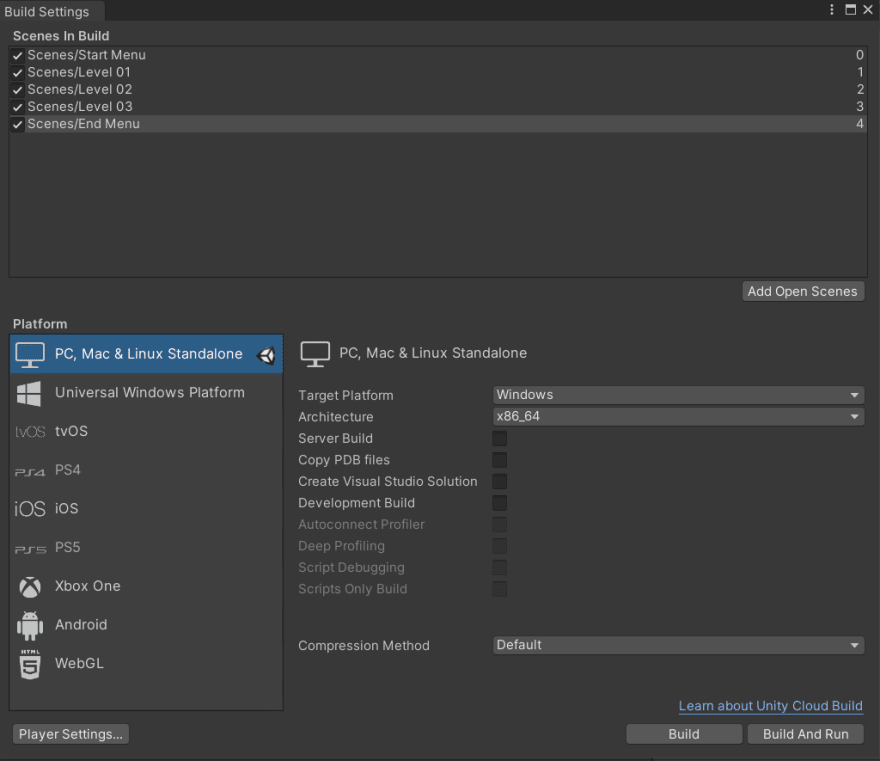Enable Copy PDB files checkbox
The width and height of the screenshot is (880, 761).
(499, 460)
